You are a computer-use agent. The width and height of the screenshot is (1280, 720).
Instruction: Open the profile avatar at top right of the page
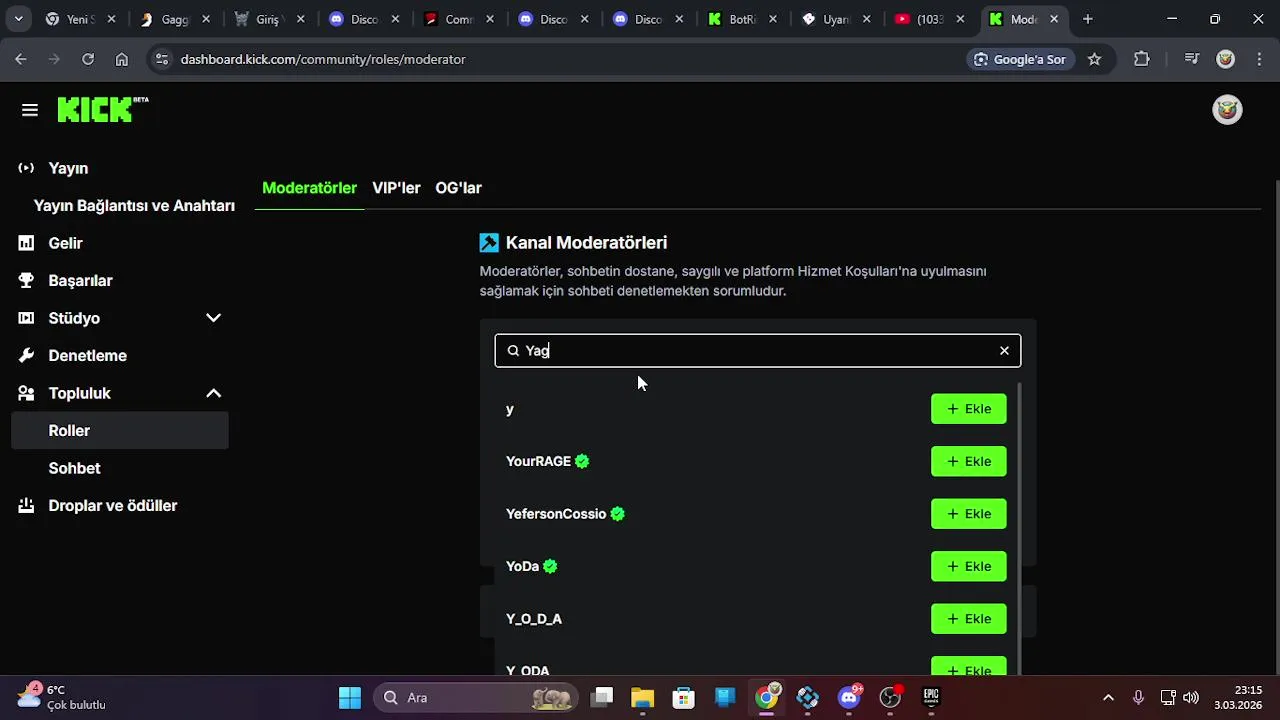[1227, 110]
